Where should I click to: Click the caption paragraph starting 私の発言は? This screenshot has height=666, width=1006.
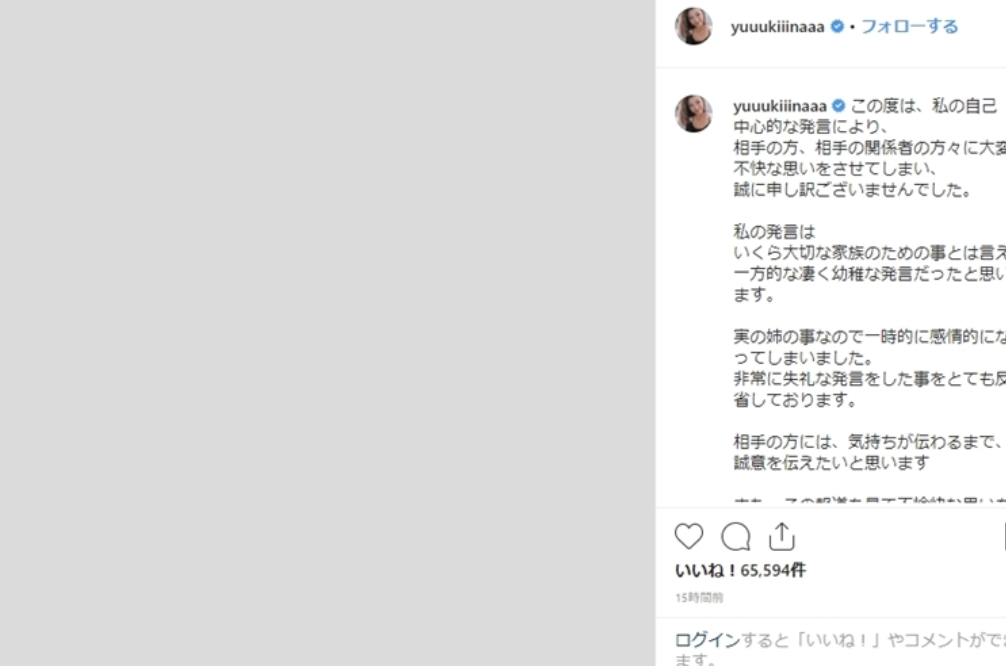(x=869, y=263)
